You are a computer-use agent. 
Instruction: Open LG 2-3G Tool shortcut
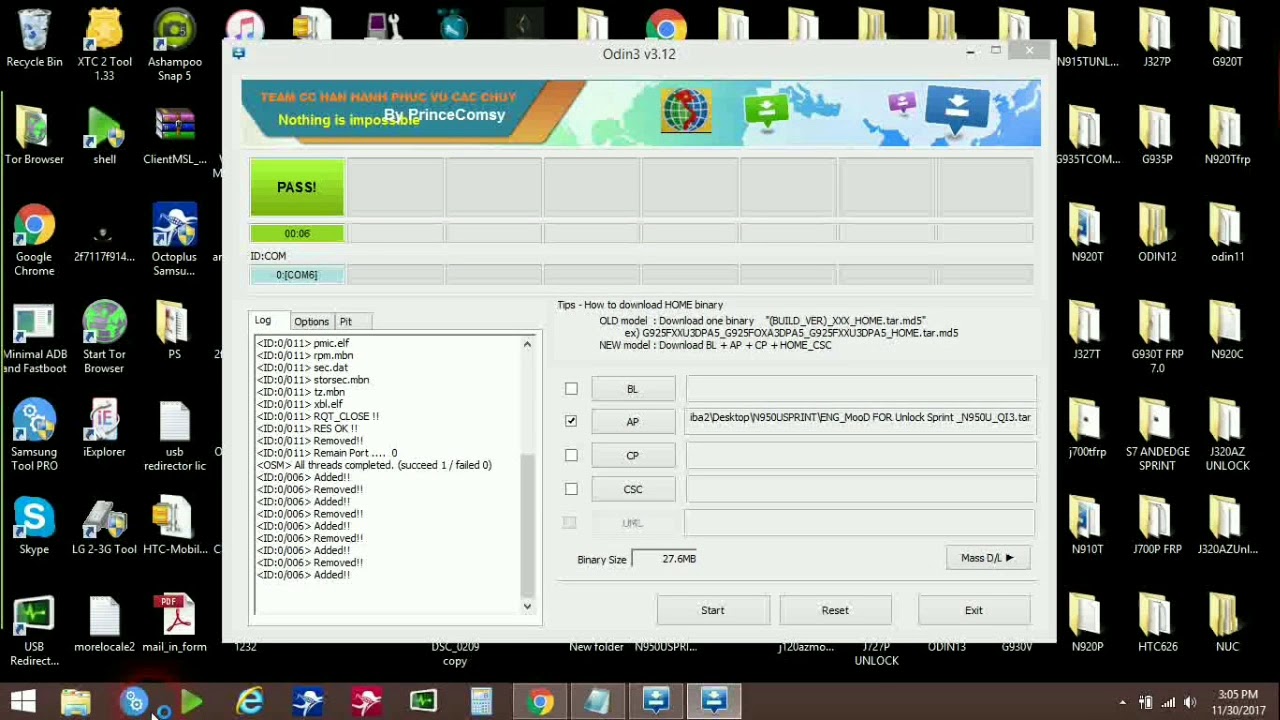[104, 527]
